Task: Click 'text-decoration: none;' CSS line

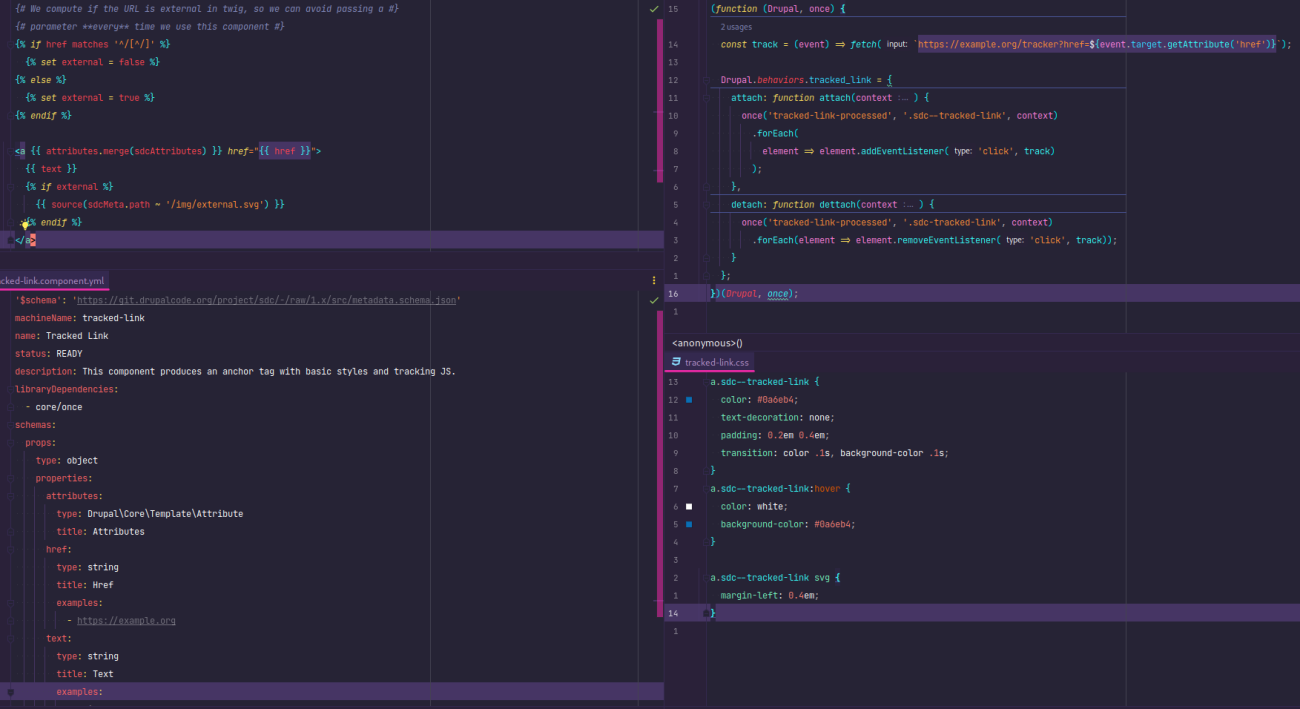Action: tap(777, 417)
